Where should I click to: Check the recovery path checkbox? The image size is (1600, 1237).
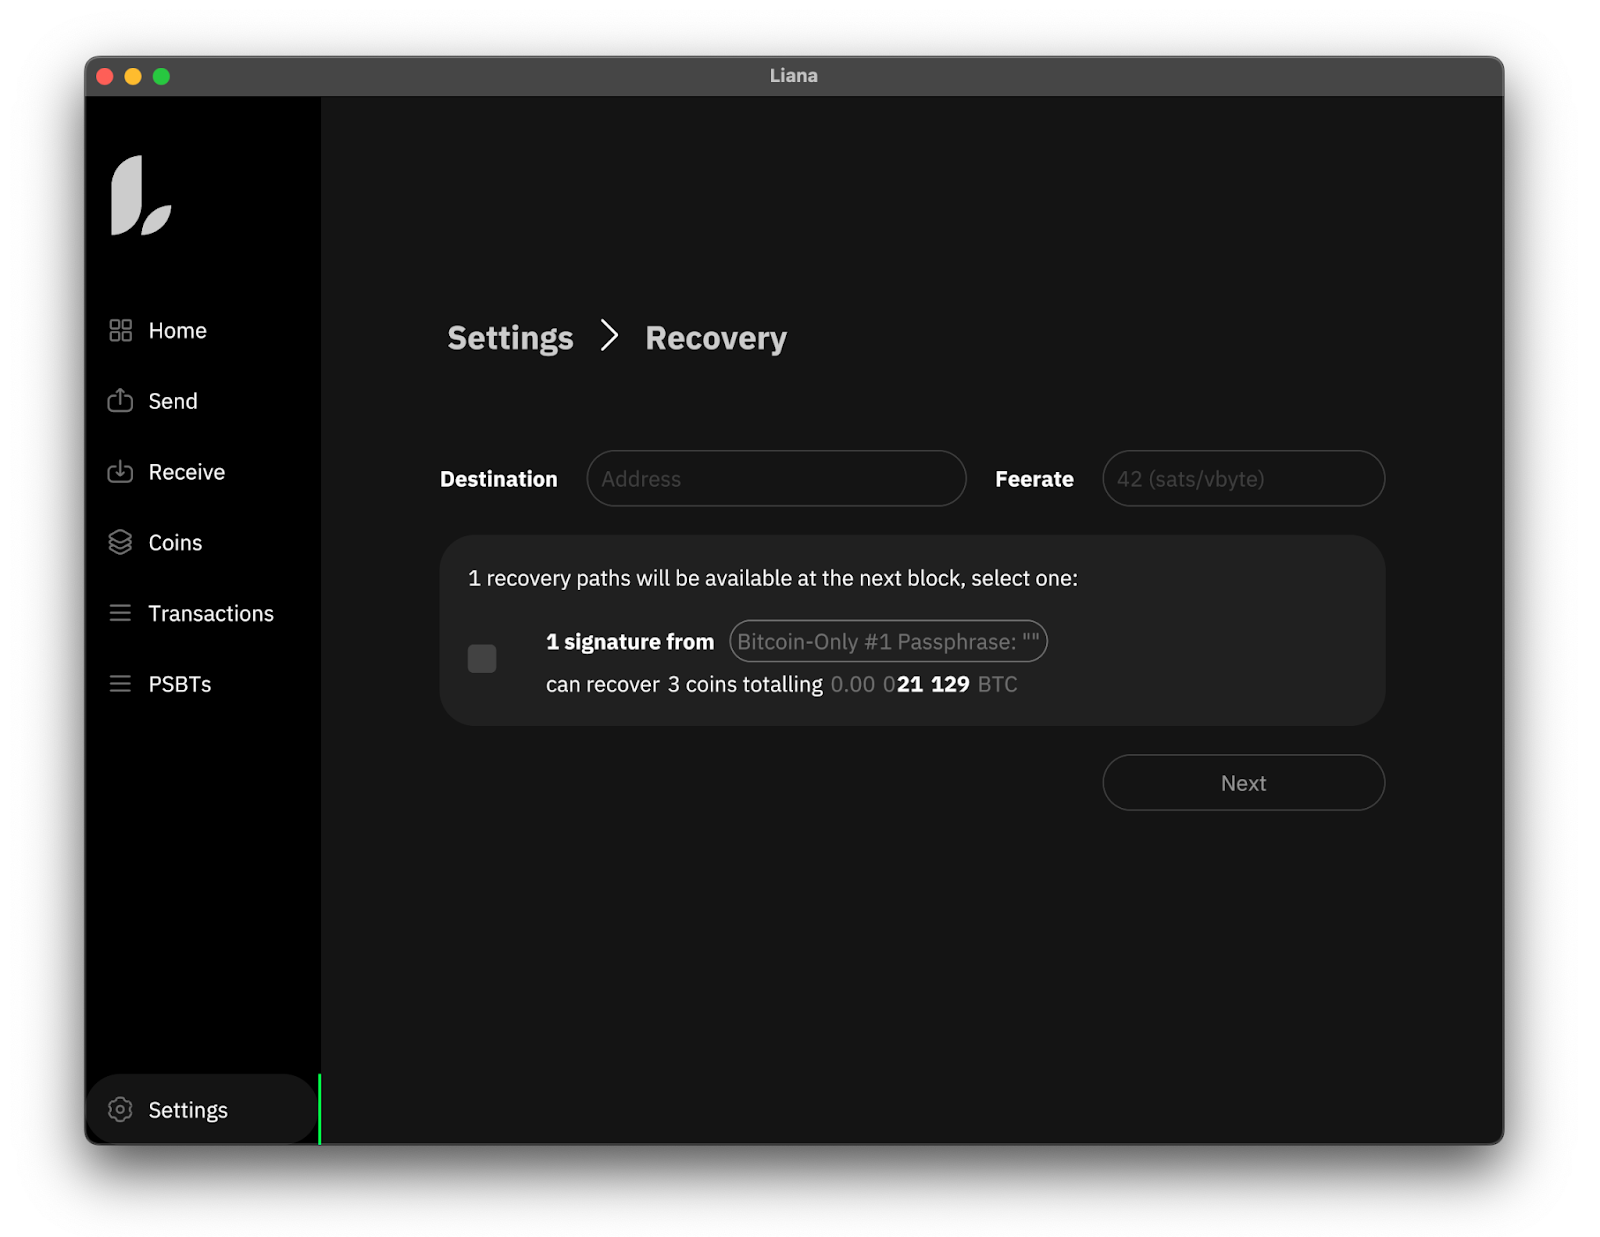[x=482, y=658]
